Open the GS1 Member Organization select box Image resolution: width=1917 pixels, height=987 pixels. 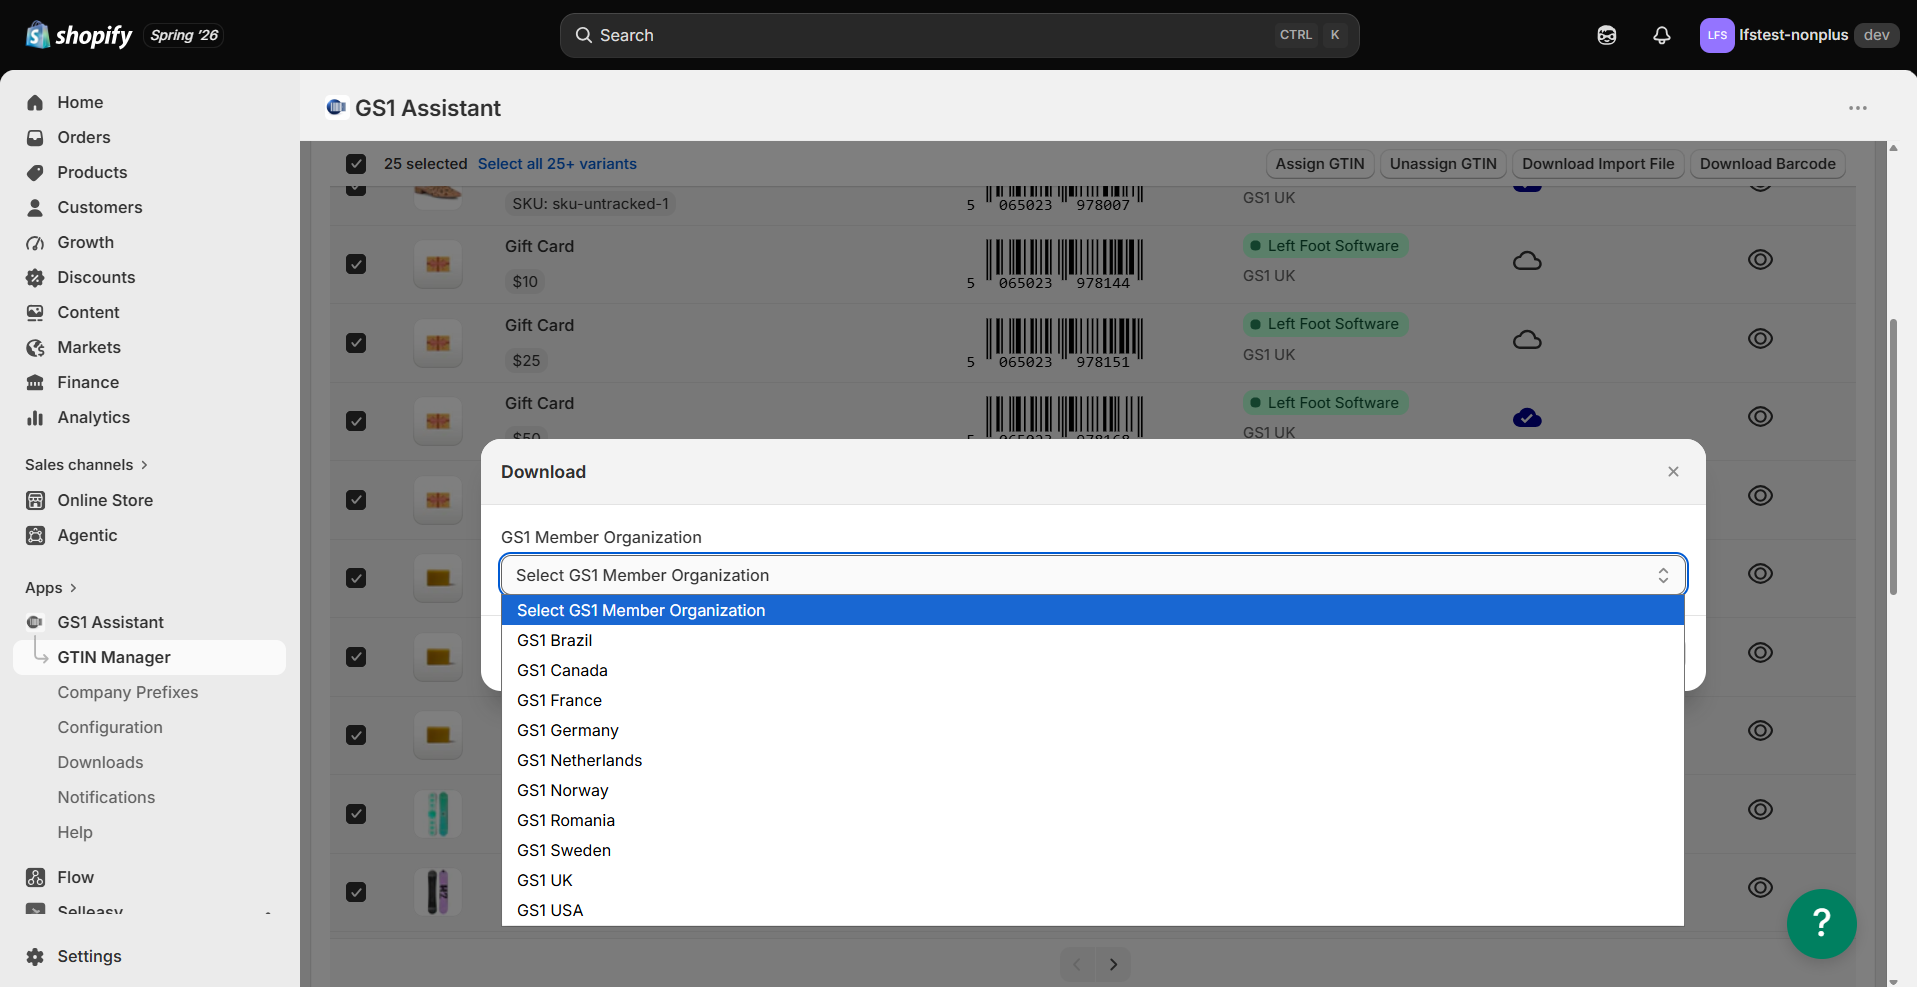(x=1093, y=575)
